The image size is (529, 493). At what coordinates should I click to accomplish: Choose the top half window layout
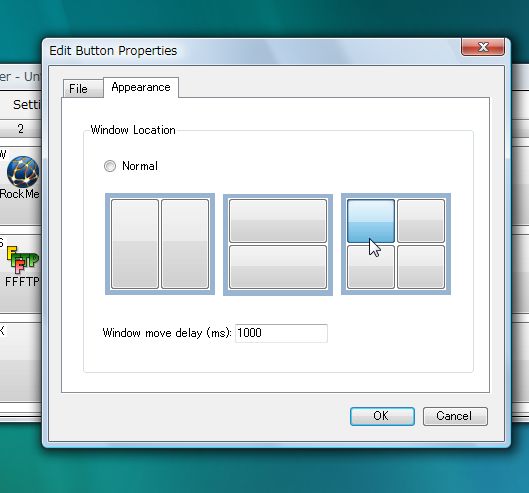click(278, 221)
